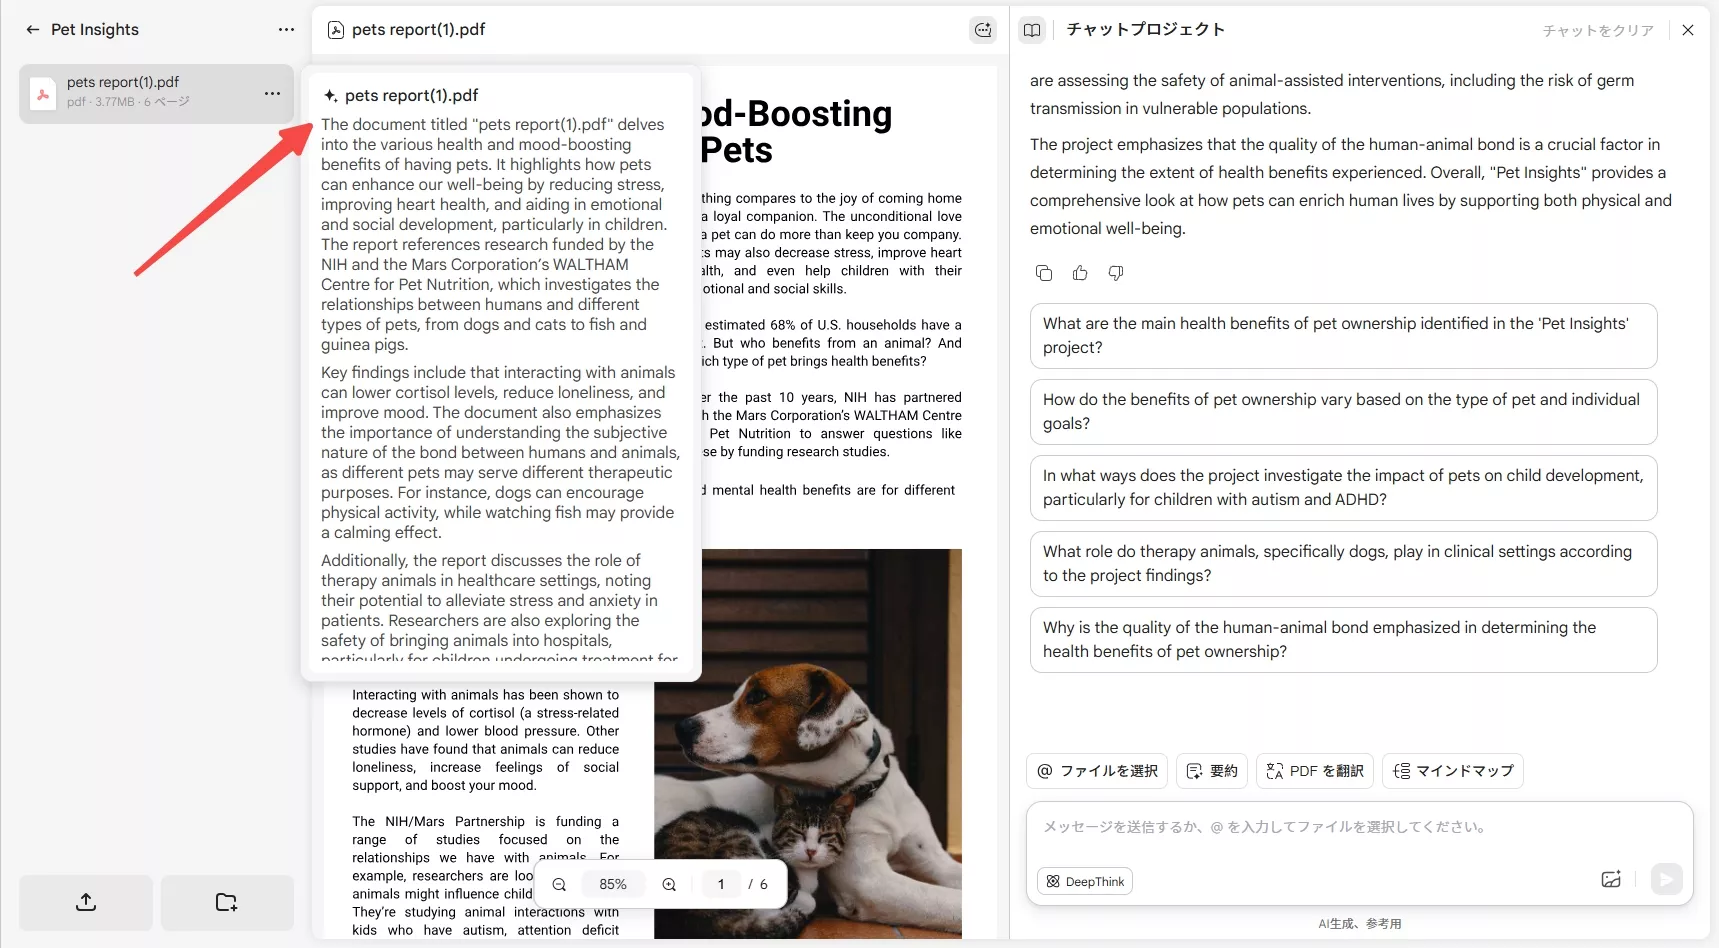1719x948 pixels.
Task: Click PDF を翻訳 translate button
Action: pyautogui.click(x=1315, y=771)
